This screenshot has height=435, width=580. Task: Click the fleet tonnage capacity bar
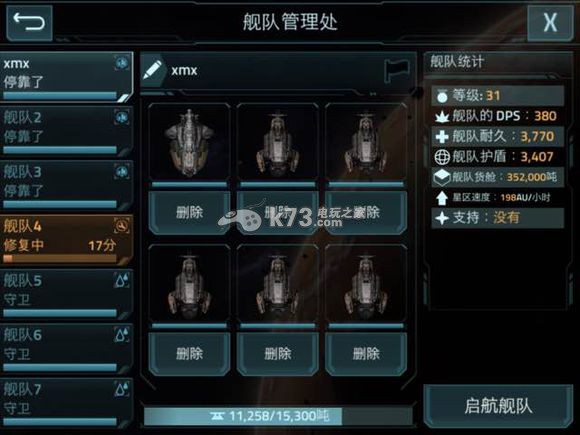point(278,416)
